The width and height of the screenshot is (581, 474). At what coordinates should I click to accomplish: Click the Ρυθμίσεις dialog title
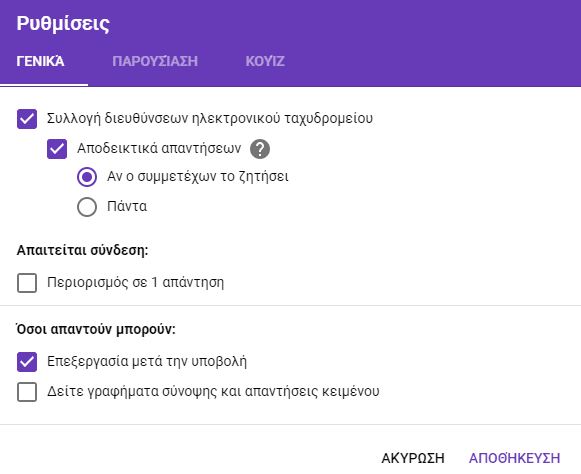(63, 23)
